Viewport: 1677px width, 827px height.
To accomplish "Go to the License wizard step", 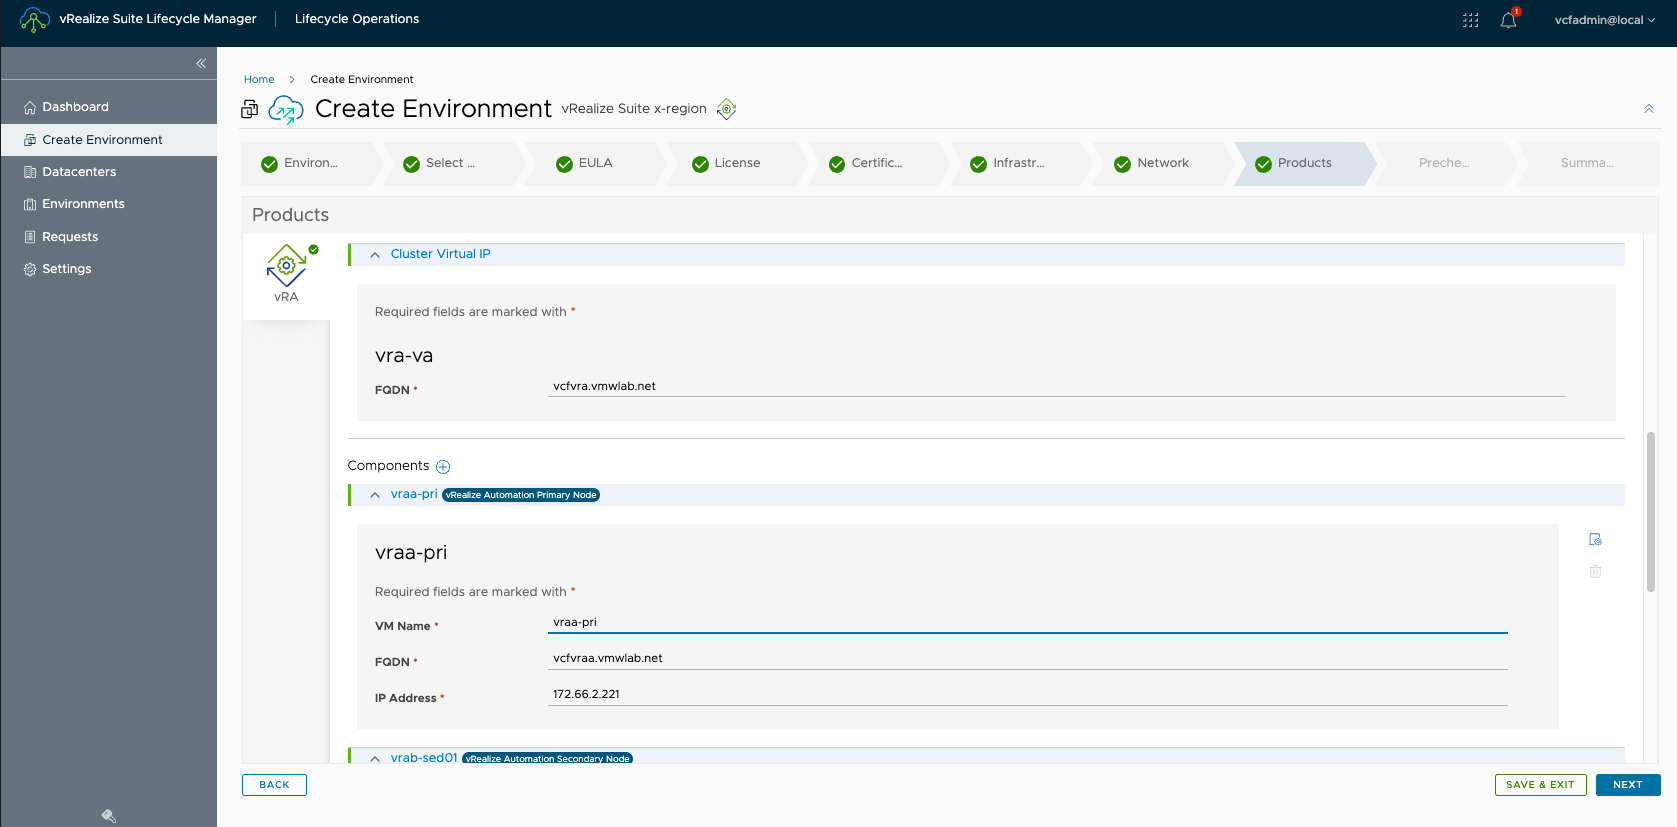I will point(737,163).
